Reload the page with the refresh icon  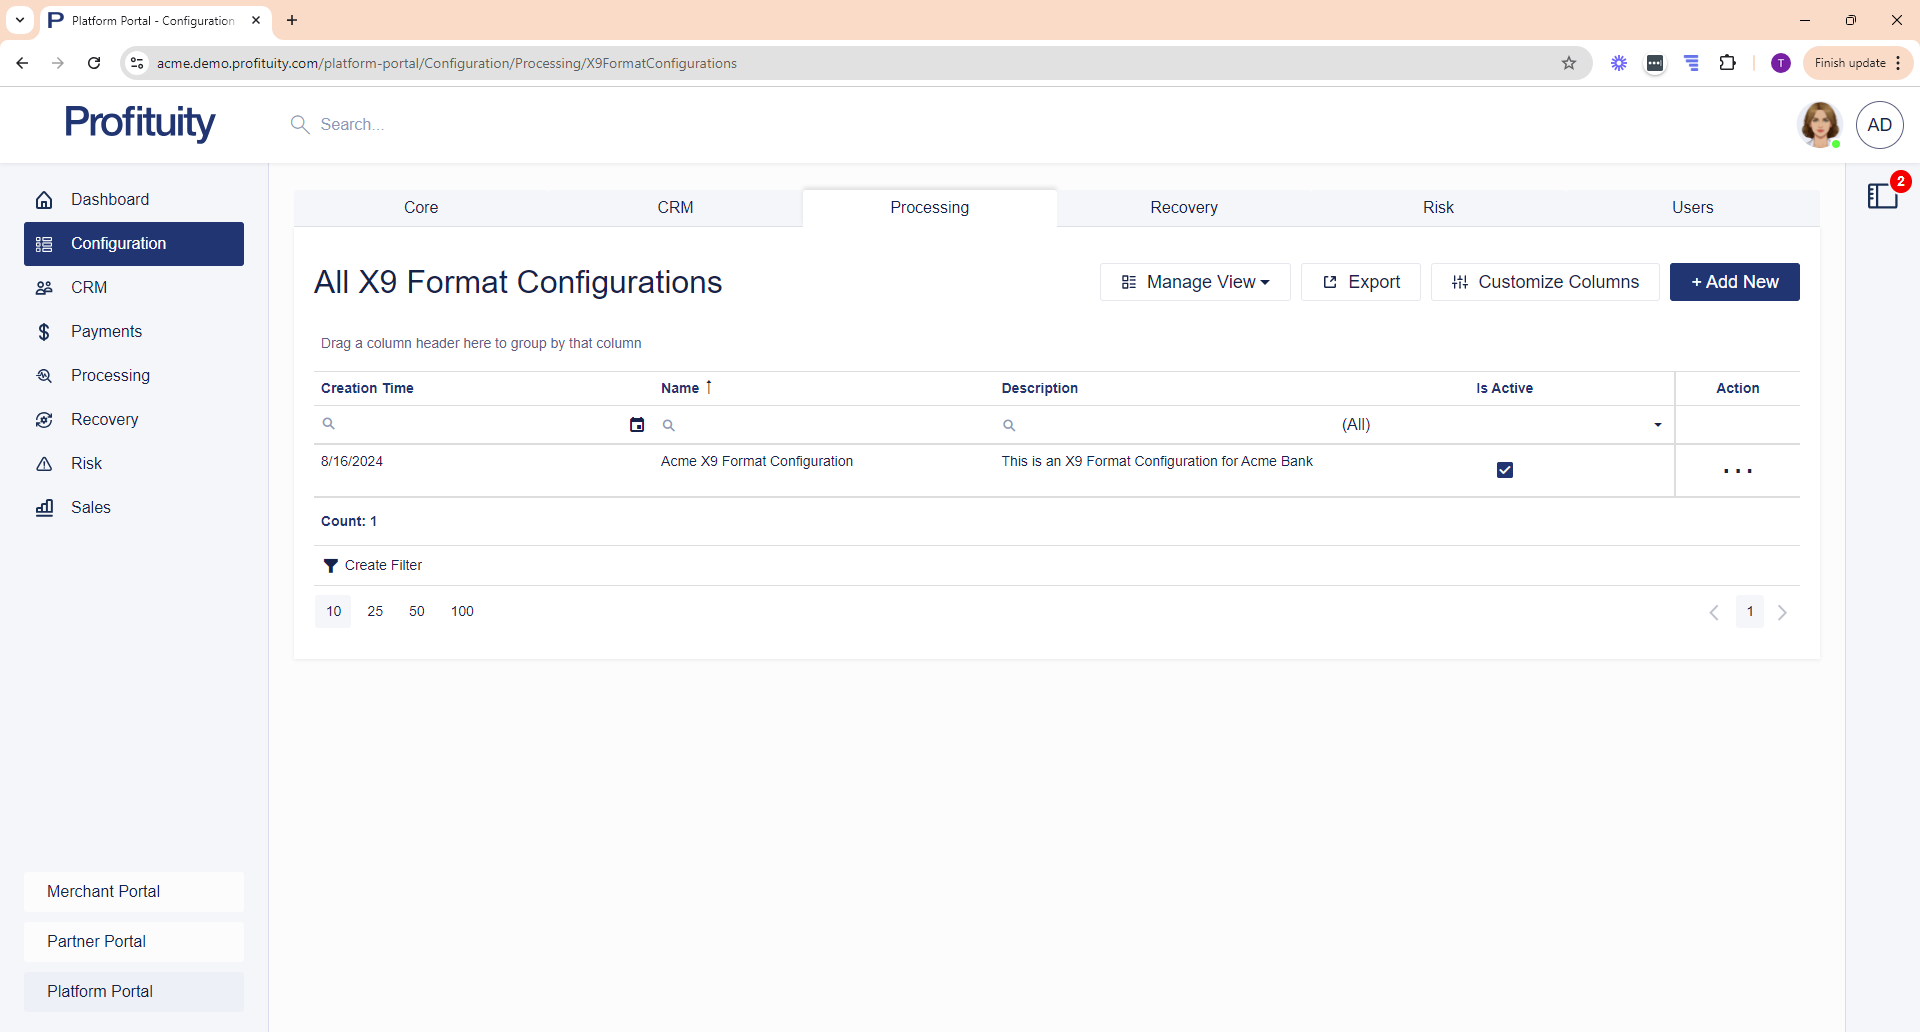coord(94,63)
